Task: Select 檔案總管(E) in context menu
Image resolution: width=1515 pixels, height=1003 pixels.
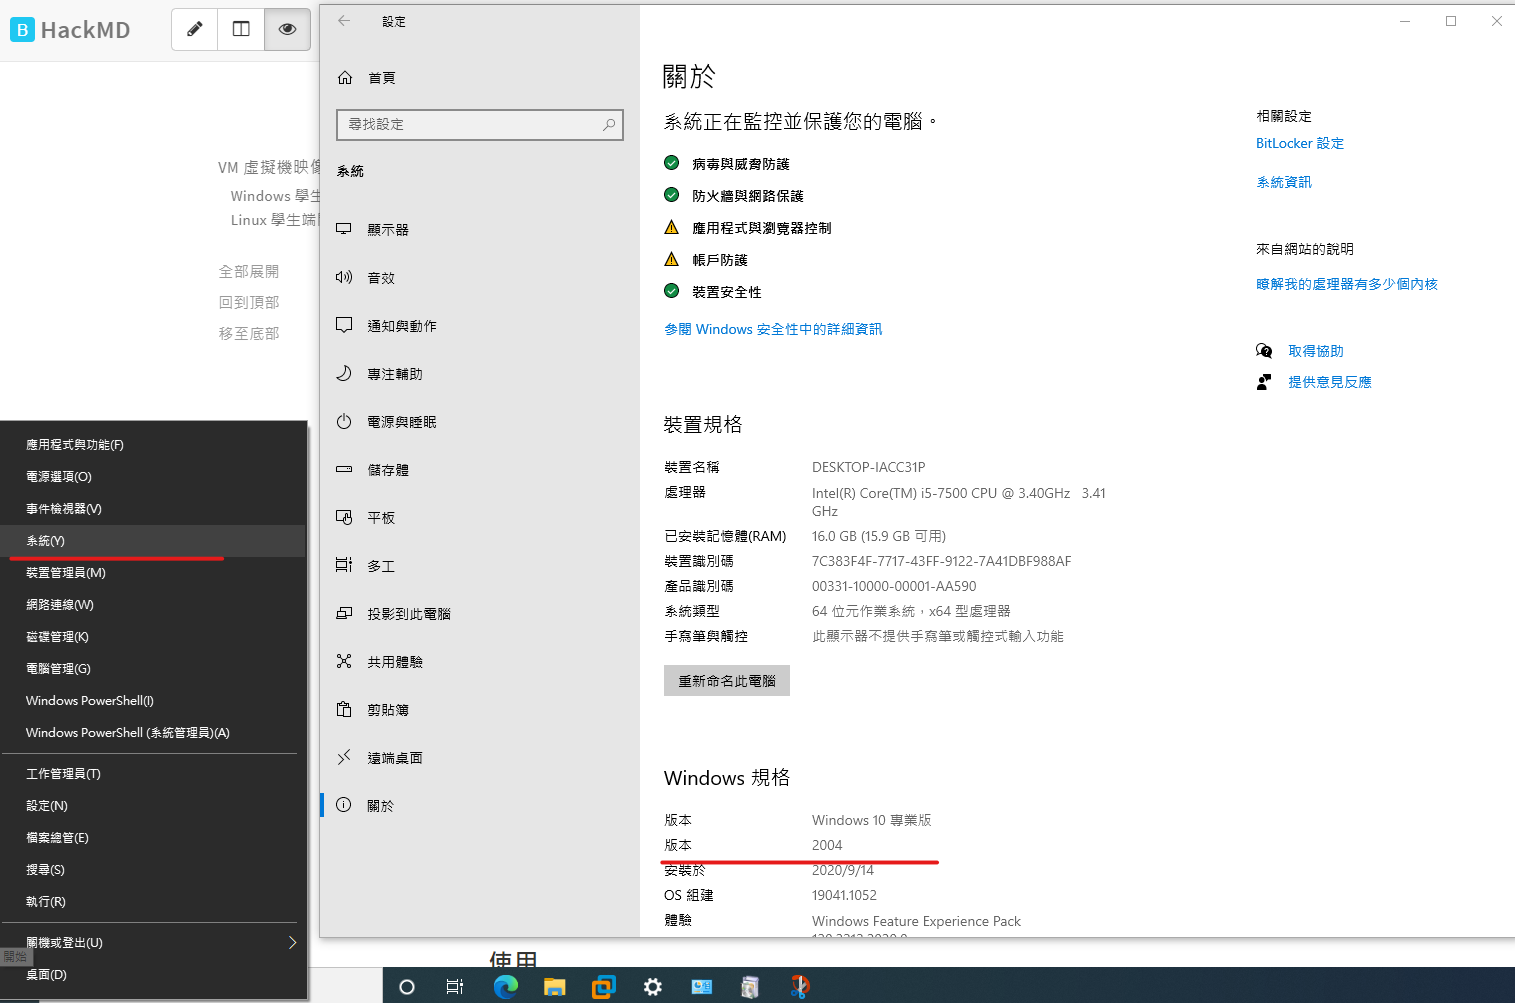Action: [153, 838]
